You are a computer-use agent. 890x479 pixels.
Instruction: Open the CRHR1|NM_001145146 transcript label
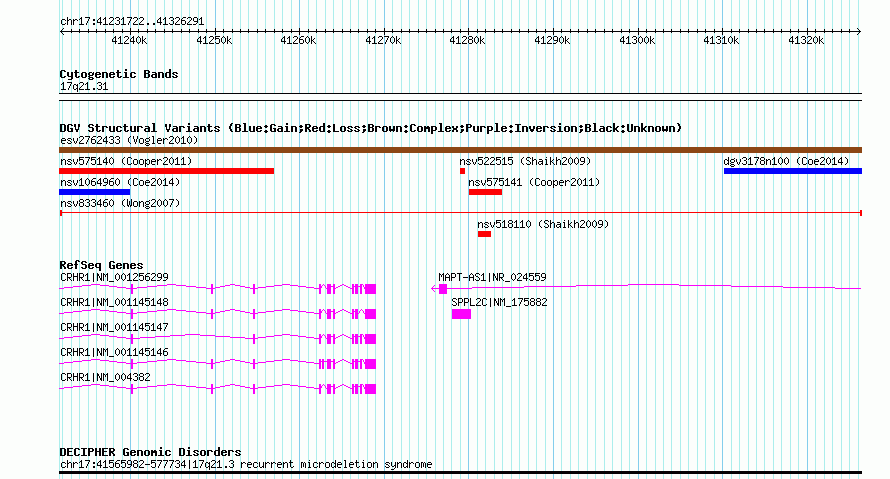114,352
